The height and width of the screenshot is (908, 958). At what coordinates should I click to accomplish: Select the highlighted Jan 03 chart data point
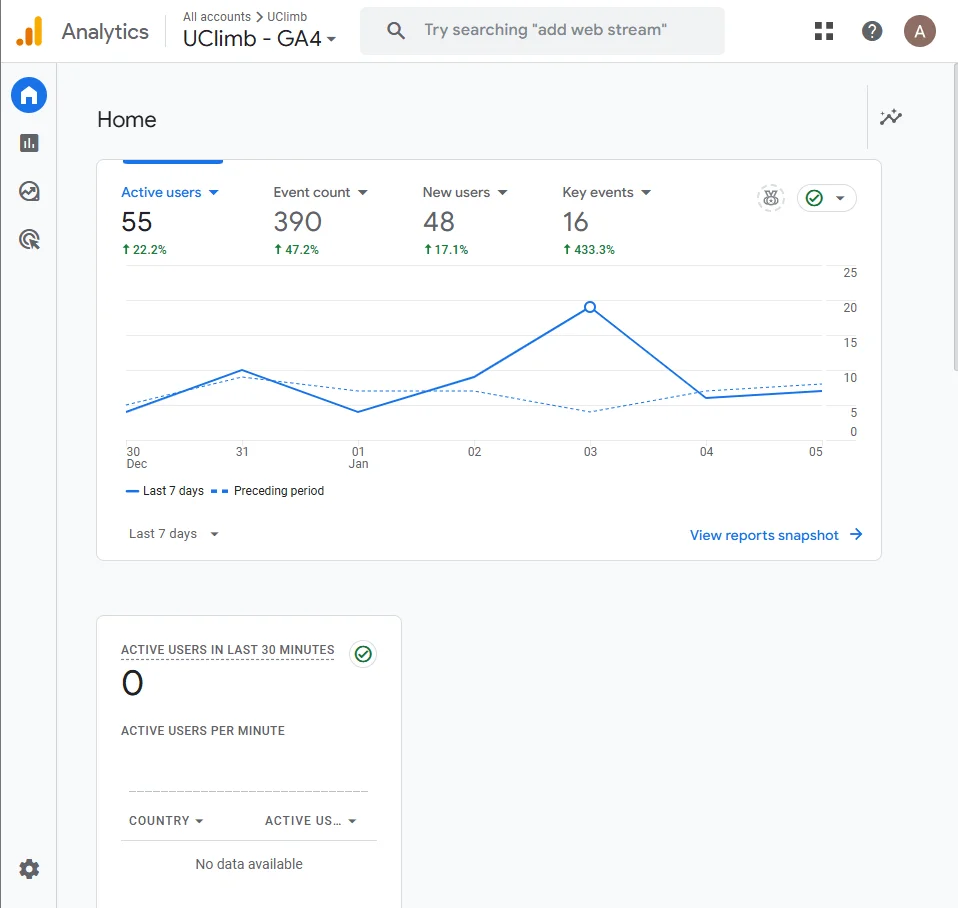pos(589,307)
